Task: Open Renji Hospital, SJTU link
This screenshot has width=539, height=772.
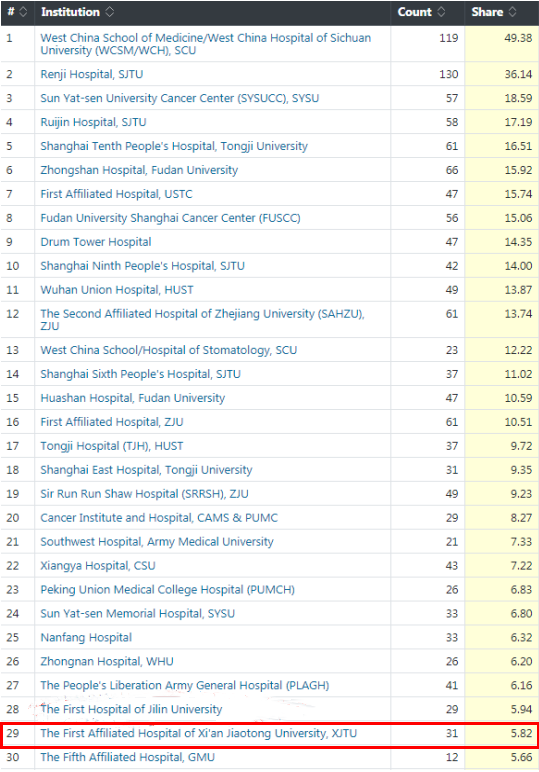Action: click(x=92, y=74)
